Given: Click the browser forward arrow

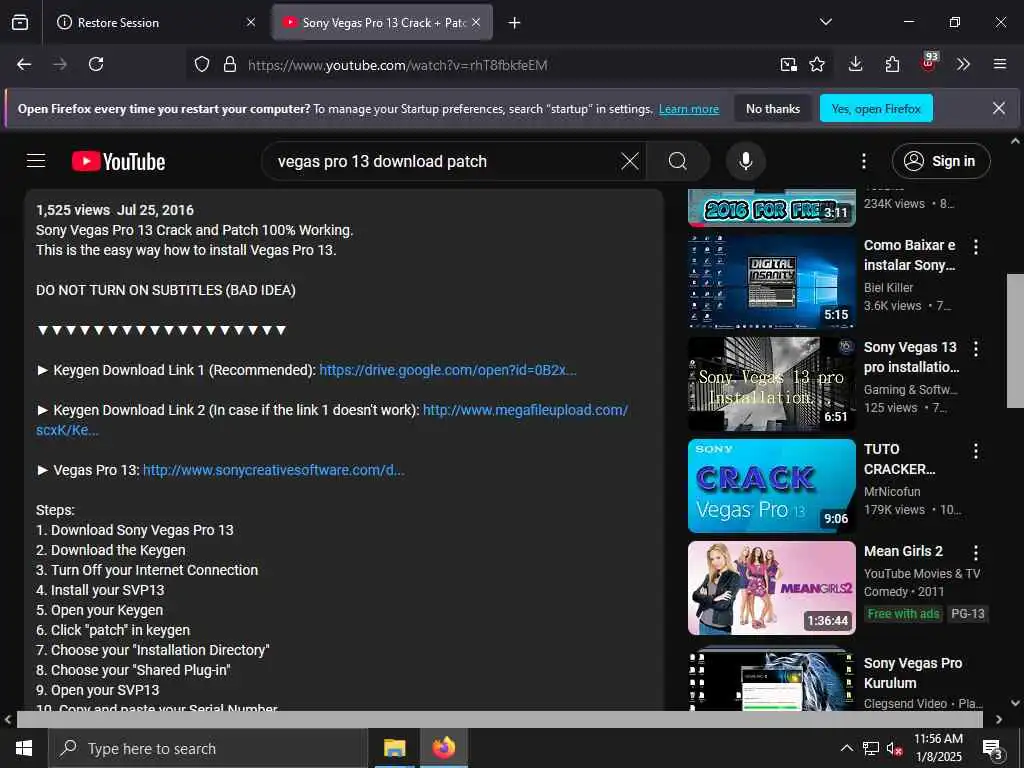Looking at the screenshot, I should tap(60, 64).
